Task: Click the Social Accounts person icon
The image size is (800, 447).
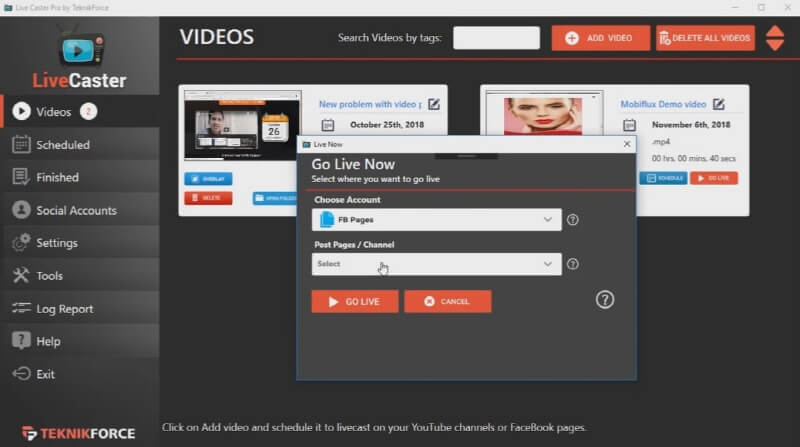Action: (21, 210)
